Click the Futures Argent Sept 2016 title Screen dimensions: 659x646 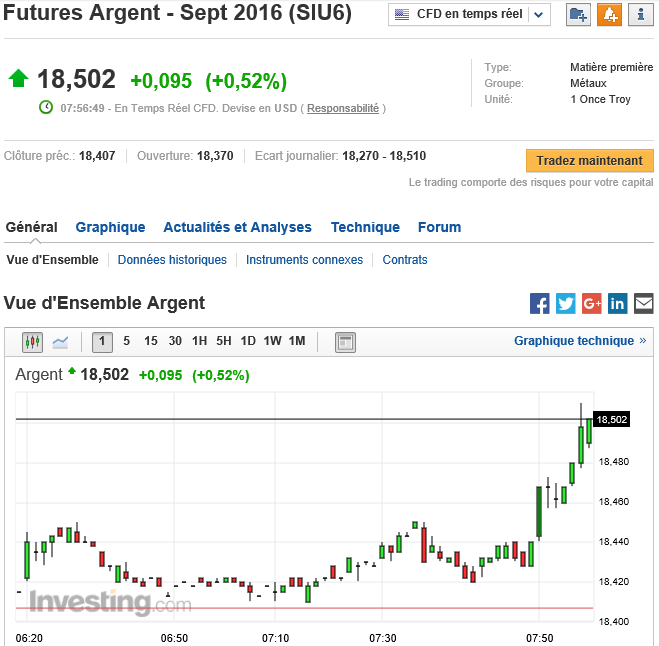[177, 13]
